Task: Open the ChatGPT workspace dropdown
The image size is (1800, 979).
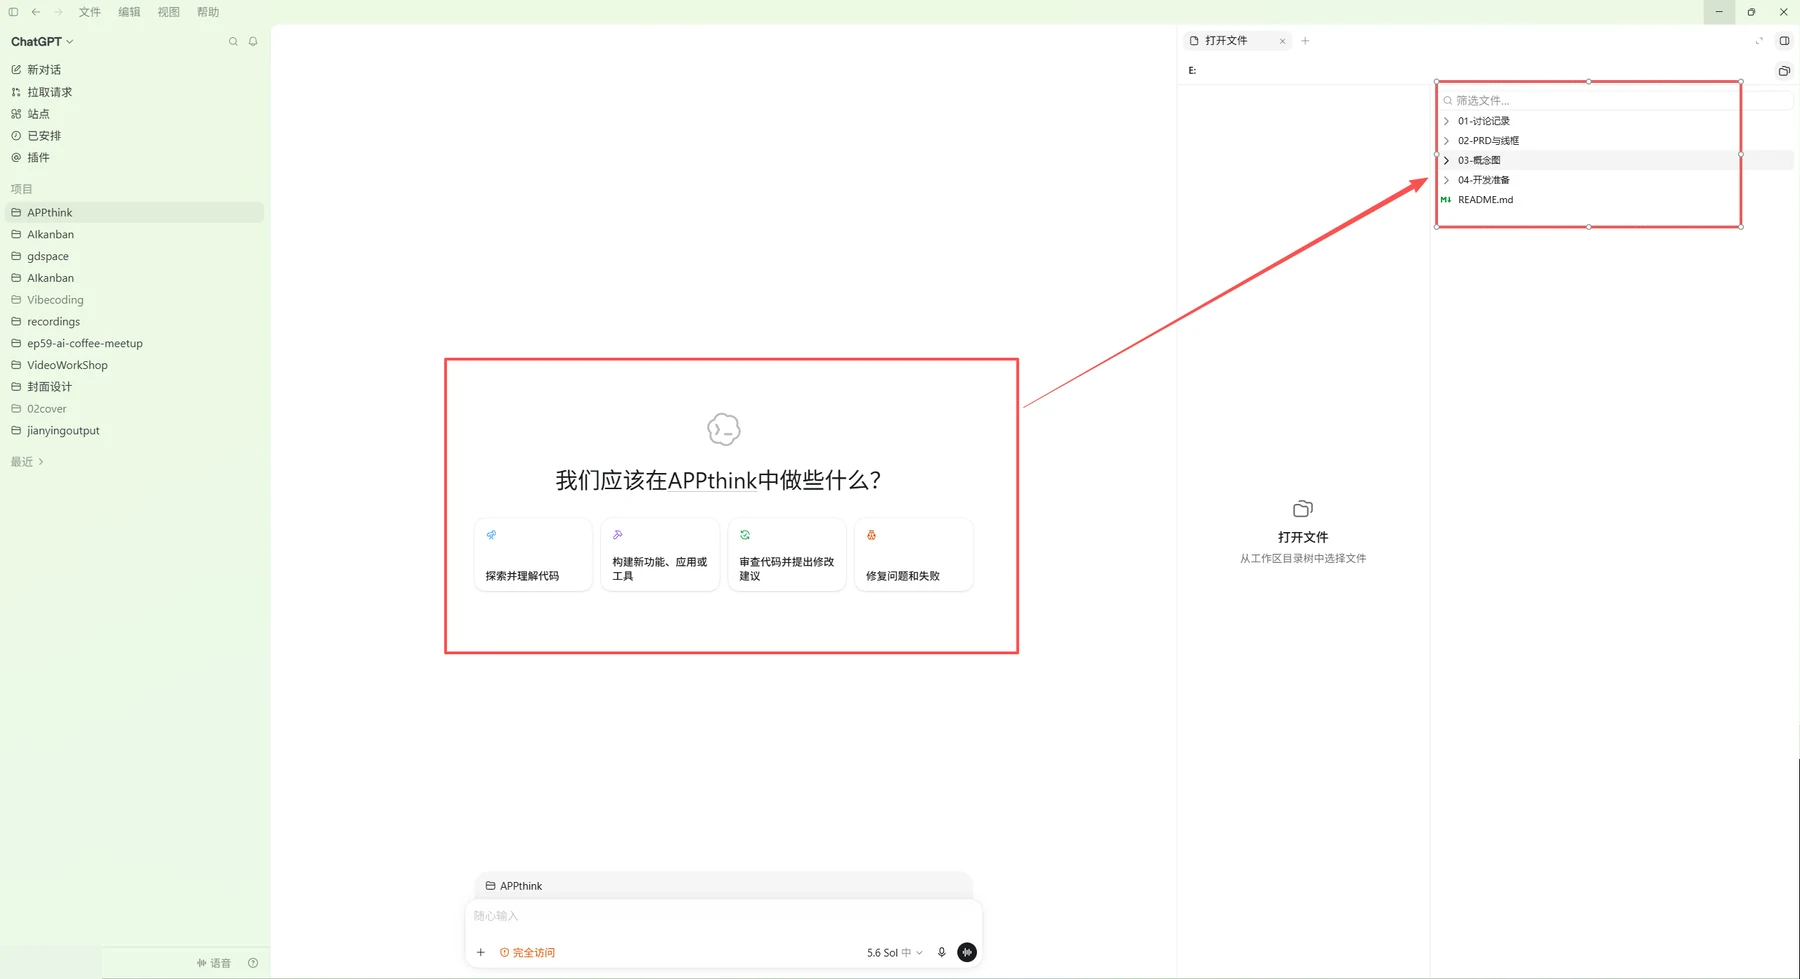Action: (42, 42)
